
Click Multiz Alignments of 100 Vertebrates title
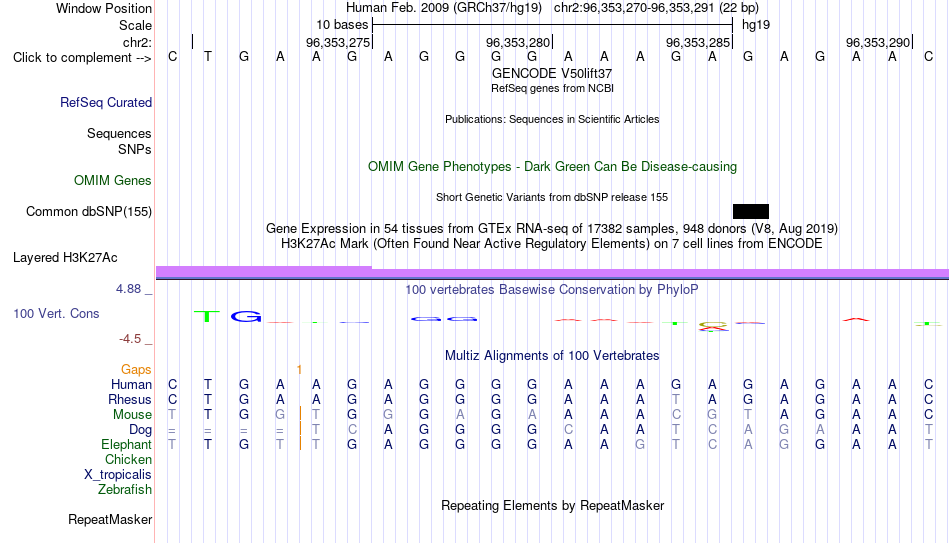tap(552, 356)
